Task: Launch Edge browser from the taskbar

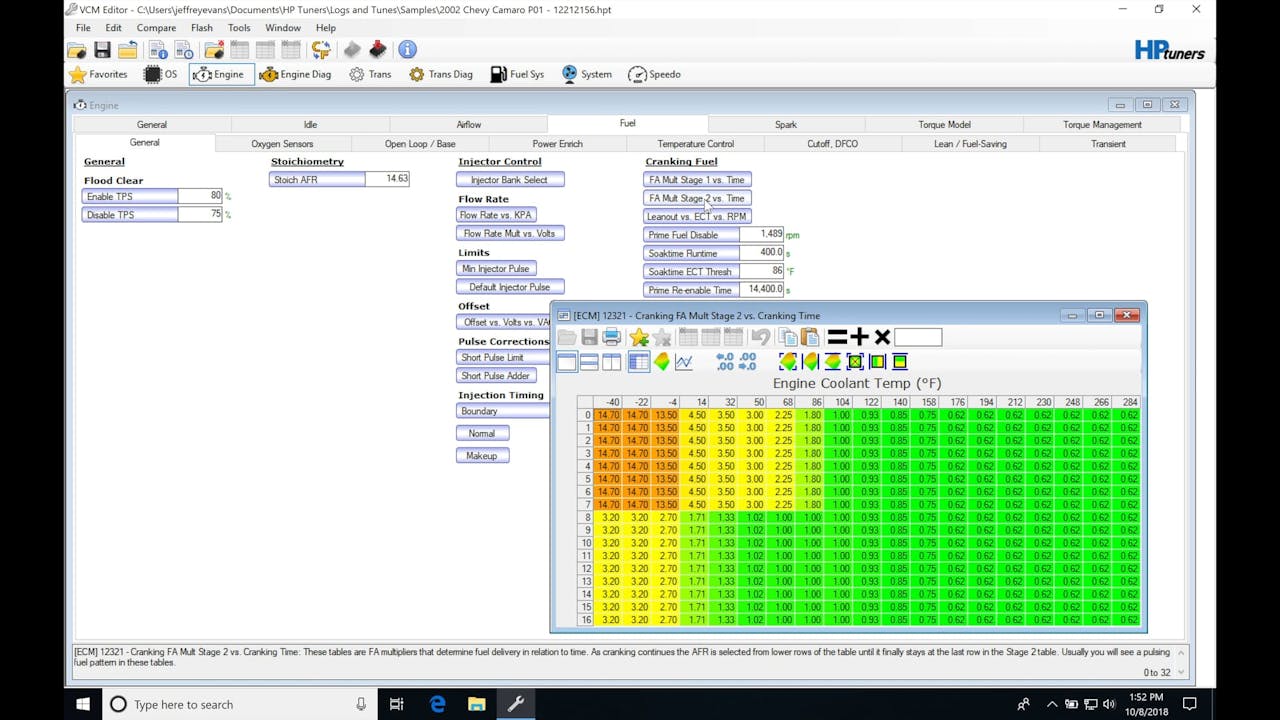Action: point(437,704)
